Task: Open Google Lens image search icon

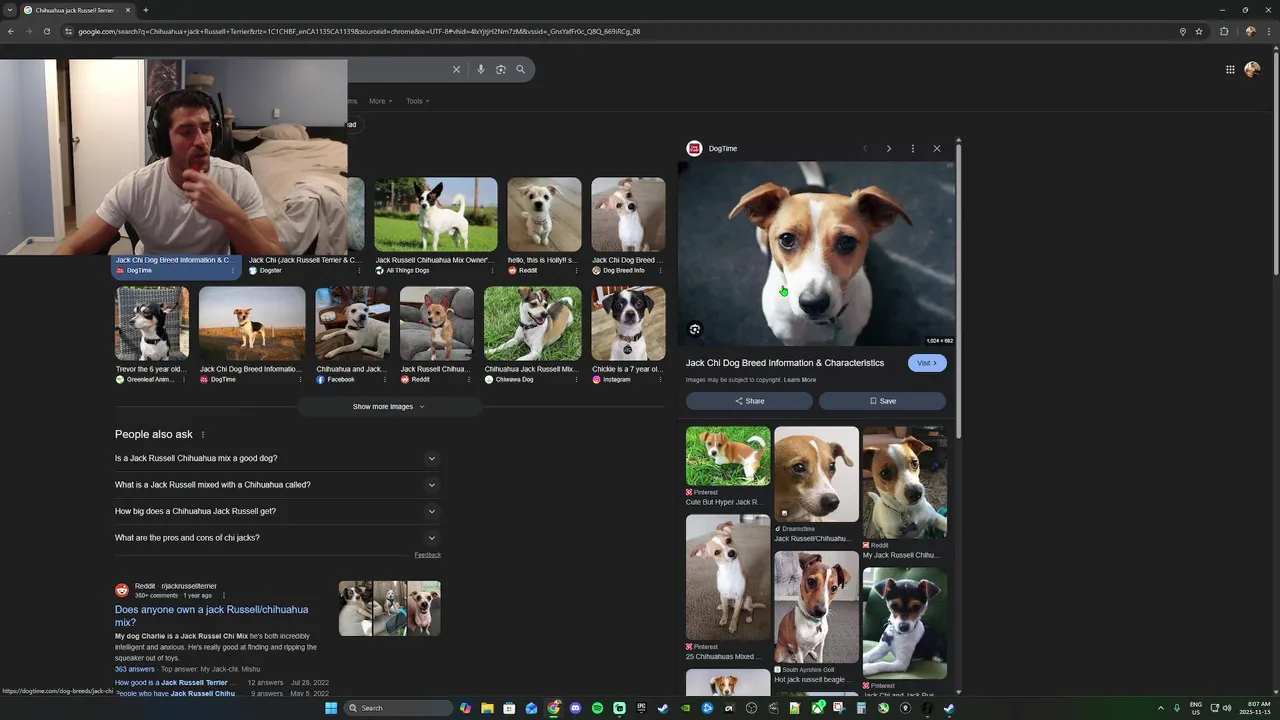Action: click(x=501, y=69)
